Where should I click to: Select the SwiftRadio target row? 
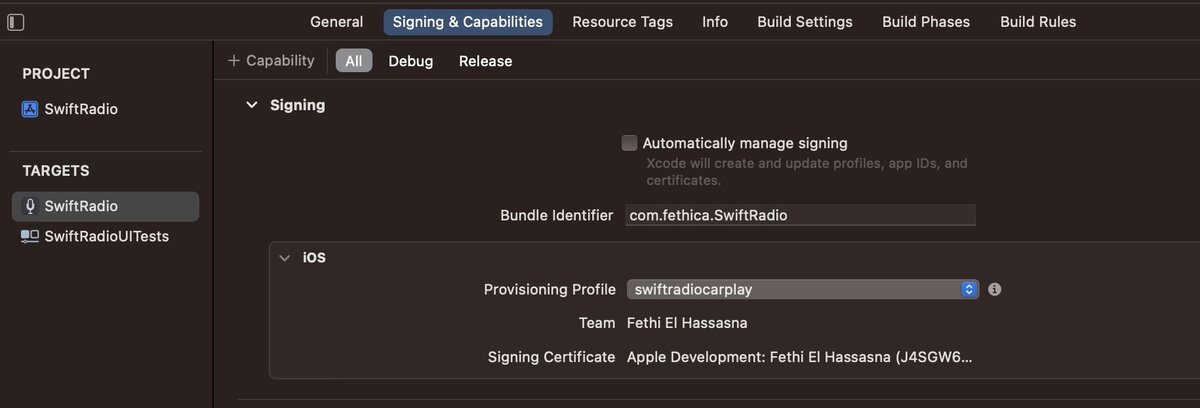click(106, 206)
